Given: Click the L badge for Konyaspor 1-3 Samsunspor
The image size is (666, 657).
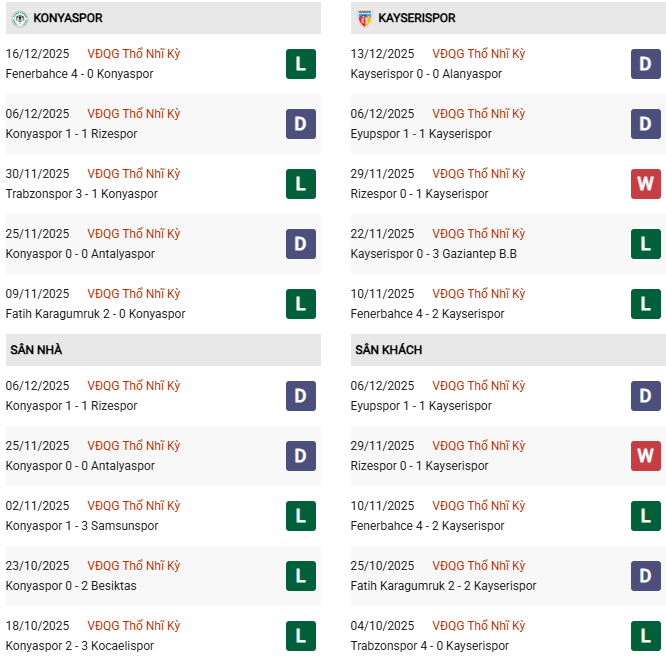Looking at the screenshot, I should (x=300, y=516).
